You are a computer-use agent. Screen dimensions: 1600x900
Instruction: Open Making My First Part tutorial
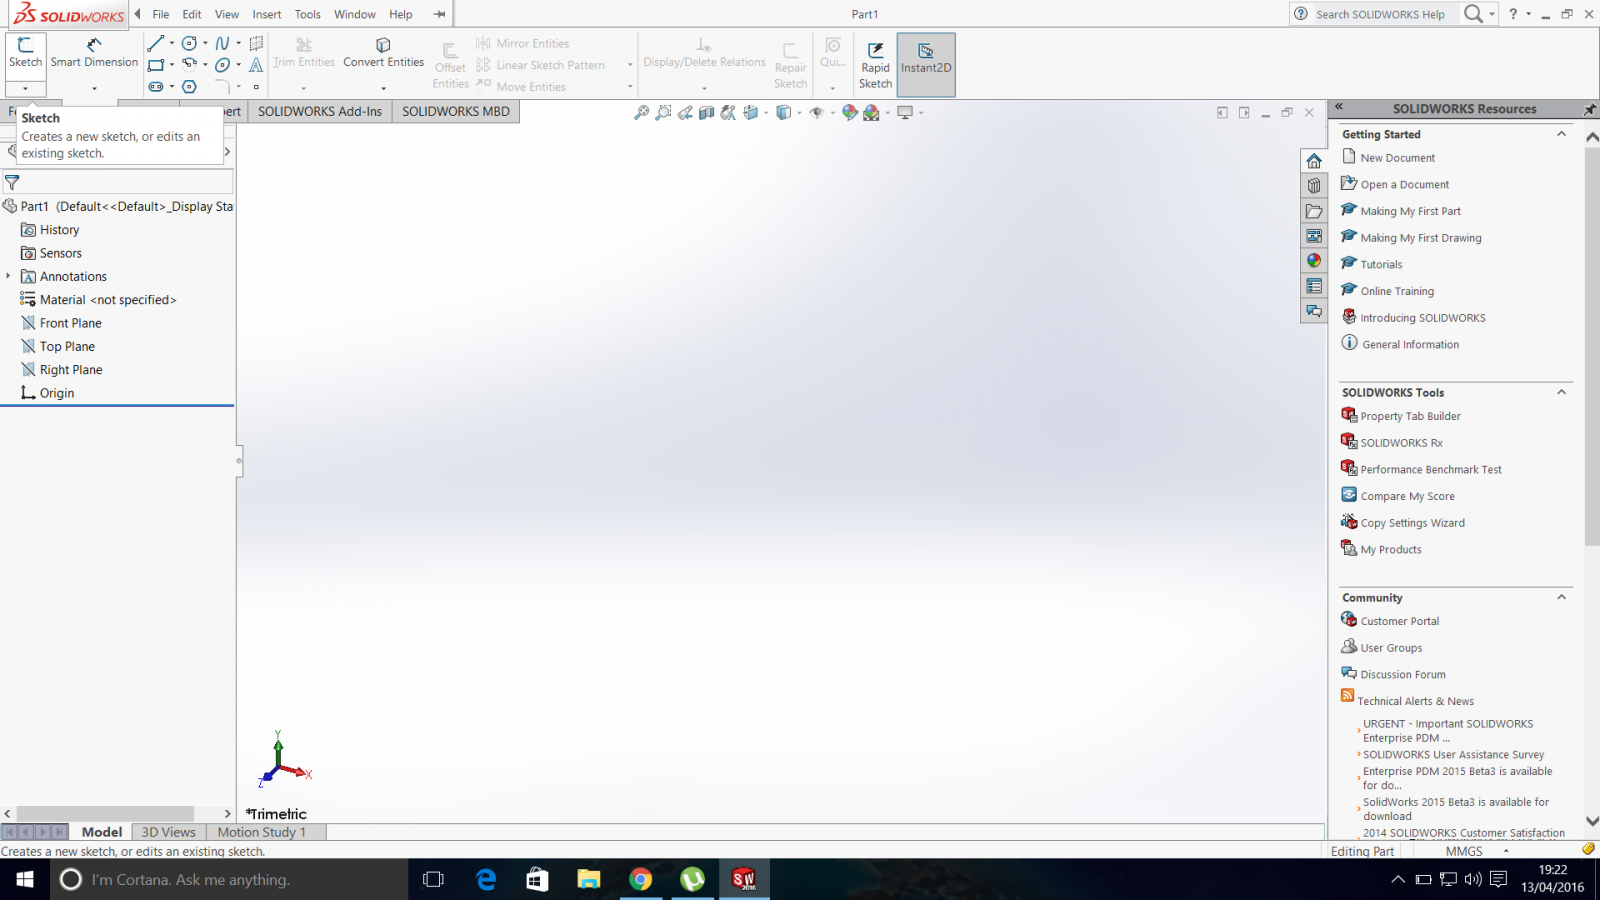[x=1411, y=211]
